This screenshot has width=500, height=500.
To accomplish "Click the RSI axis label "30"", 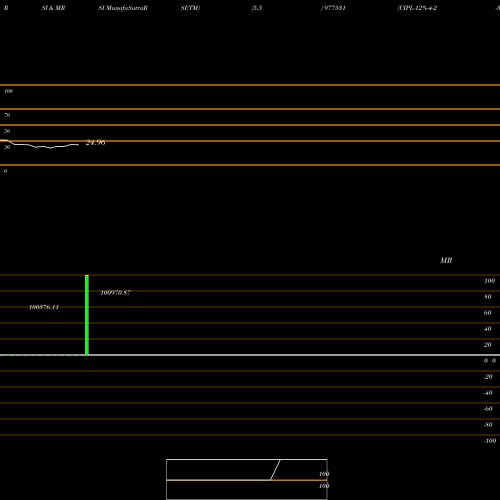I will (7, 147).
